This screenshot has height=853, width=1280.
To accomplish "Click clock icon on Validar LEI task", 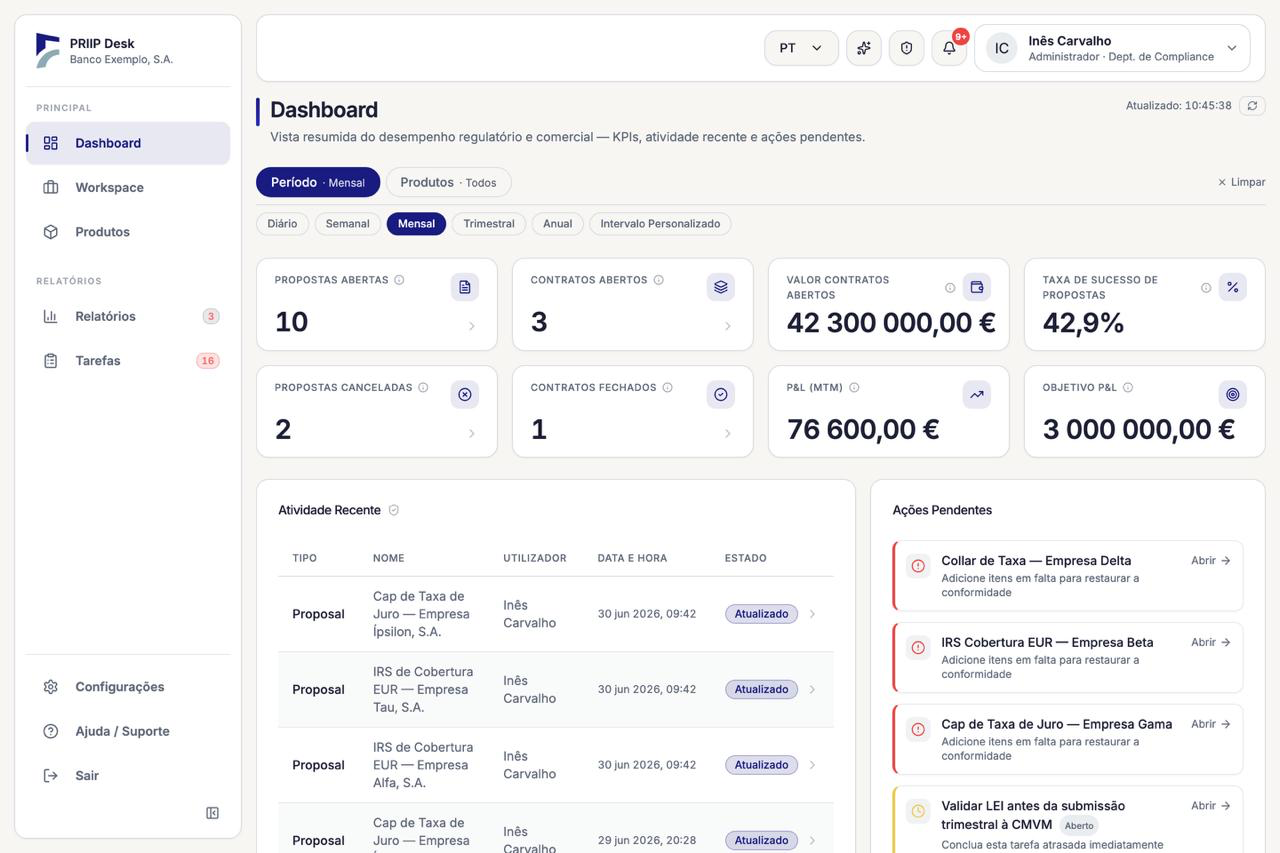I will tap(918, 811).
